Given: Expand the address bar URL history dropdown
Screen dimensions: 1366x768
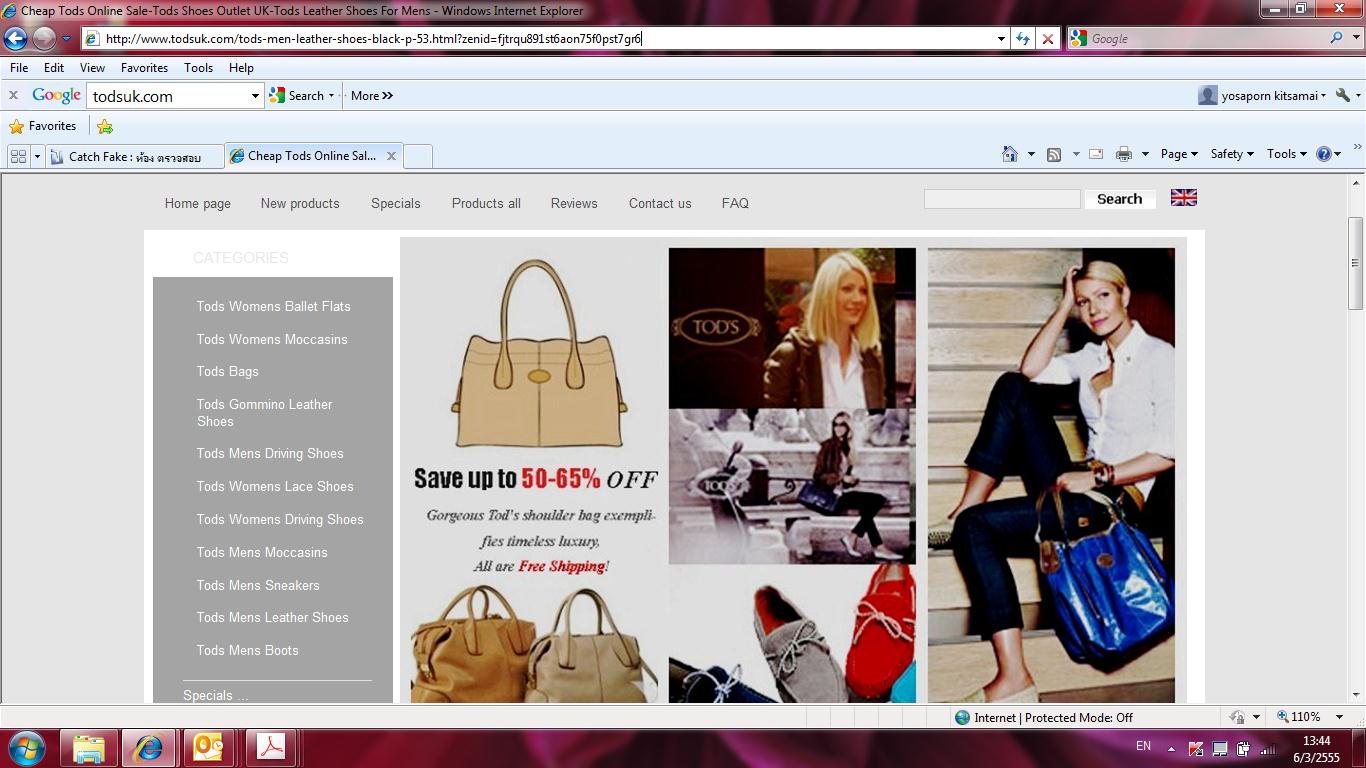Looking at the screenshot, I should 1001,39.
